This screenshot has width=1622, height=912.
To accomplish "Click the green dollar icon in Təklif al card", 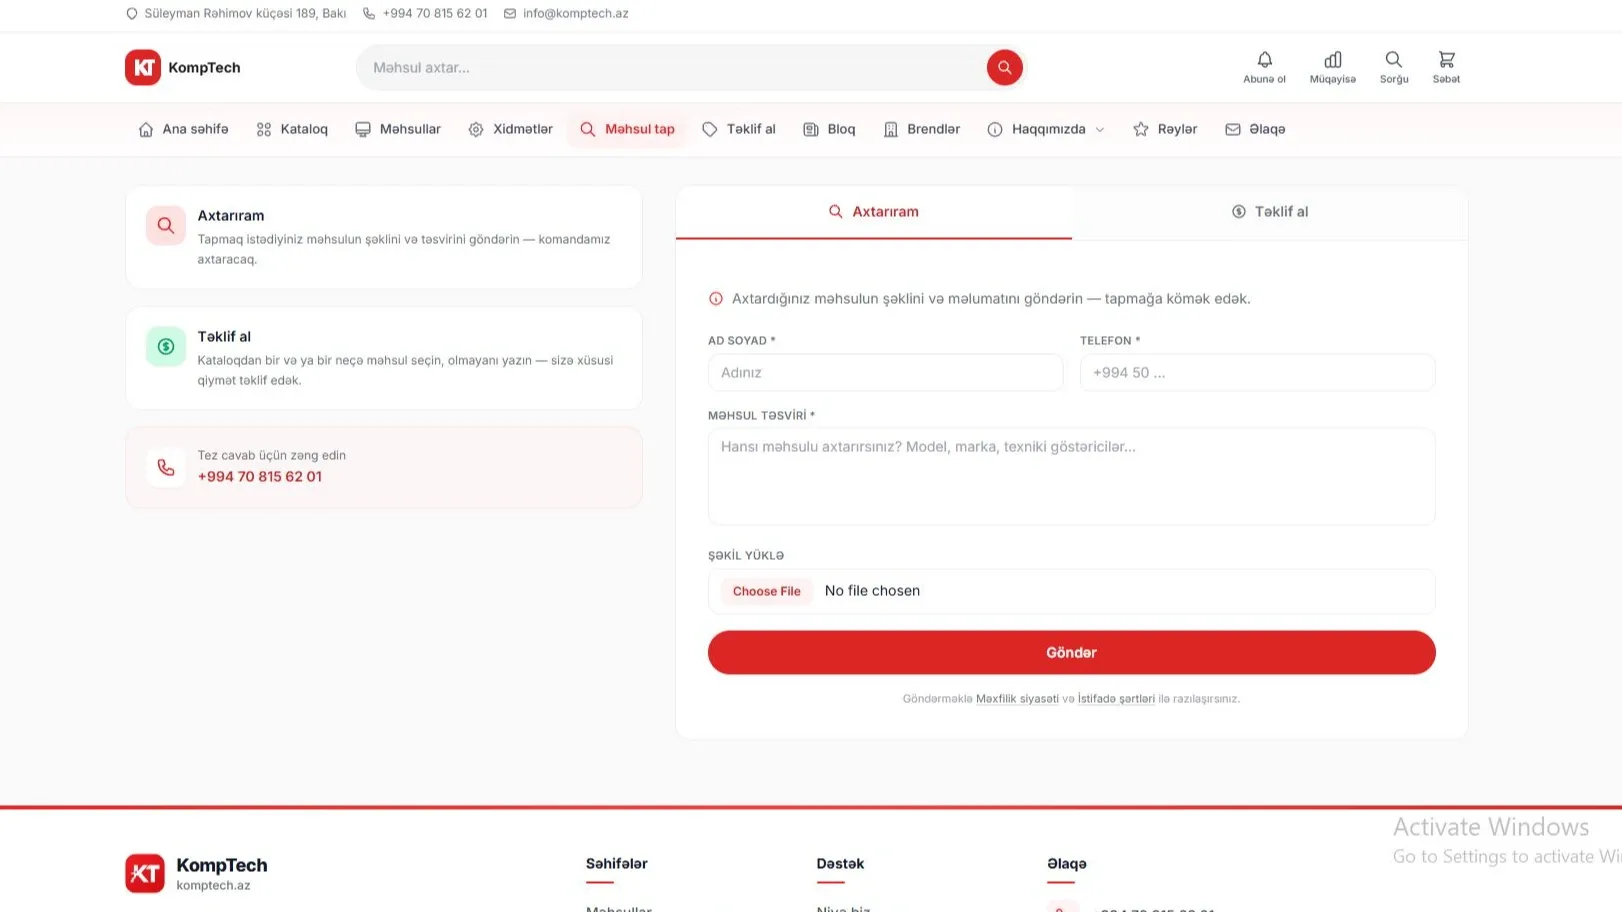I will coord(166,347).
